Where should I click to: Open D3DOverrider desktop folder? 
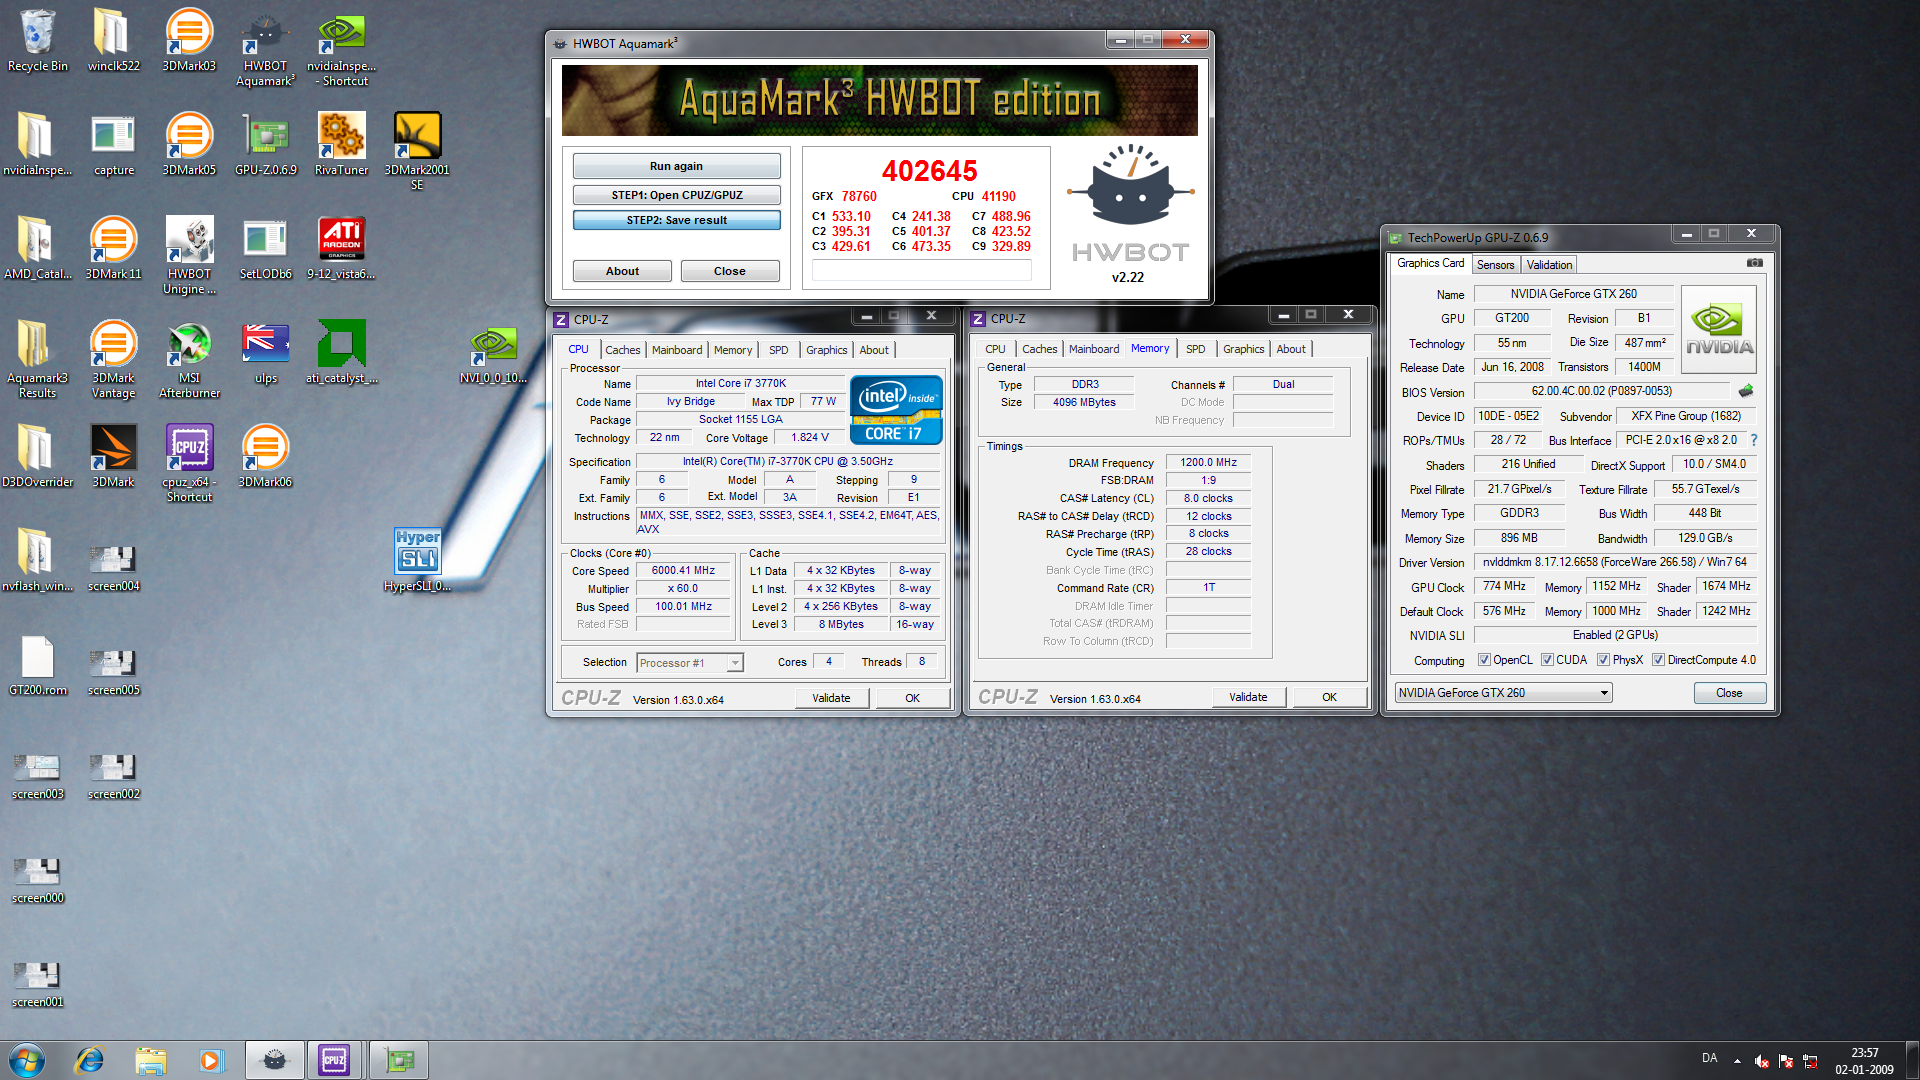(38, 456)
